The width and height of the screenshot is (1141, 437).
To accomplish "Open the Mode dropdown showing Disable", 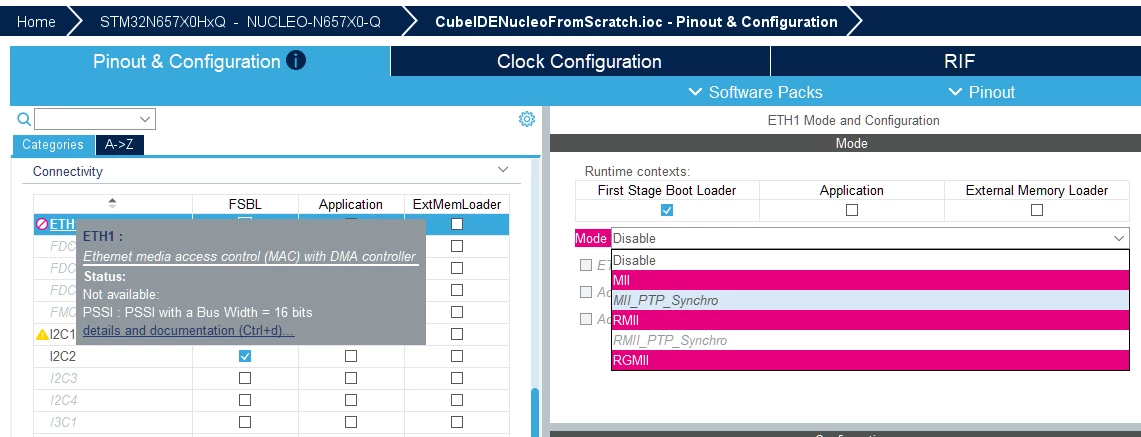I will [870, 238].
